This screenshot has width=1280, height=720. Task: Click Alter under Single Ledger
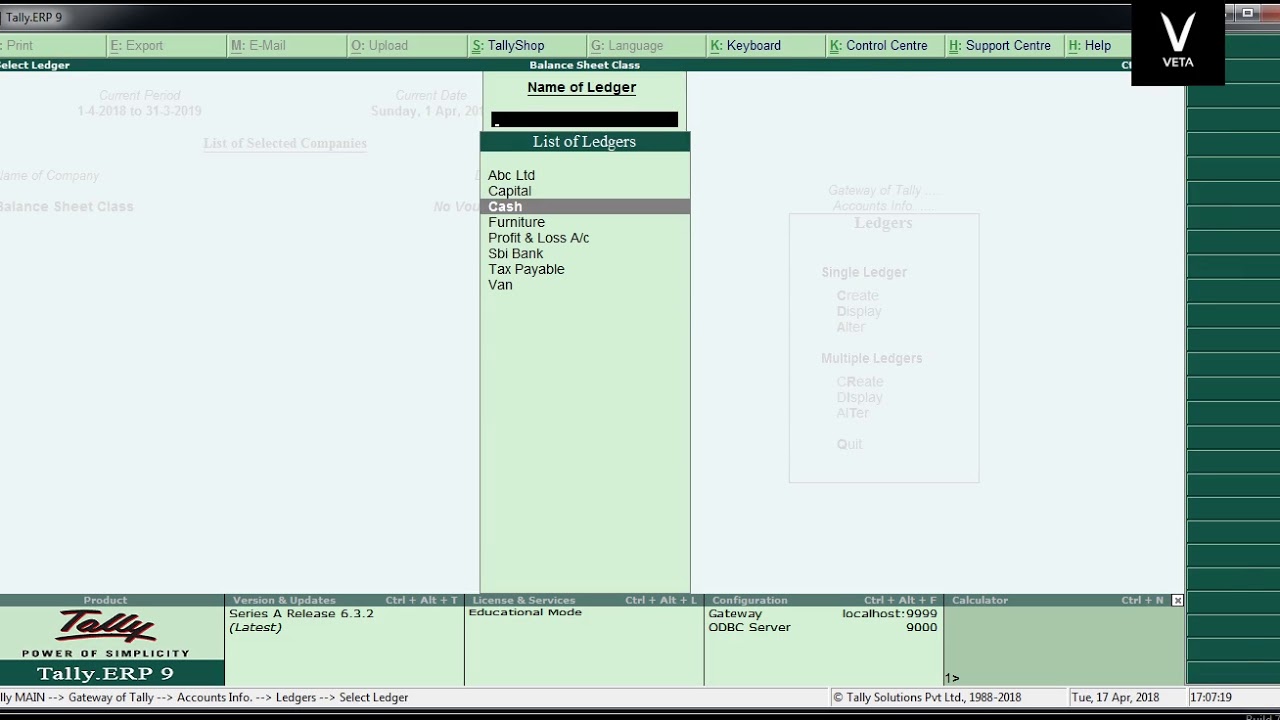pos(851,327)
